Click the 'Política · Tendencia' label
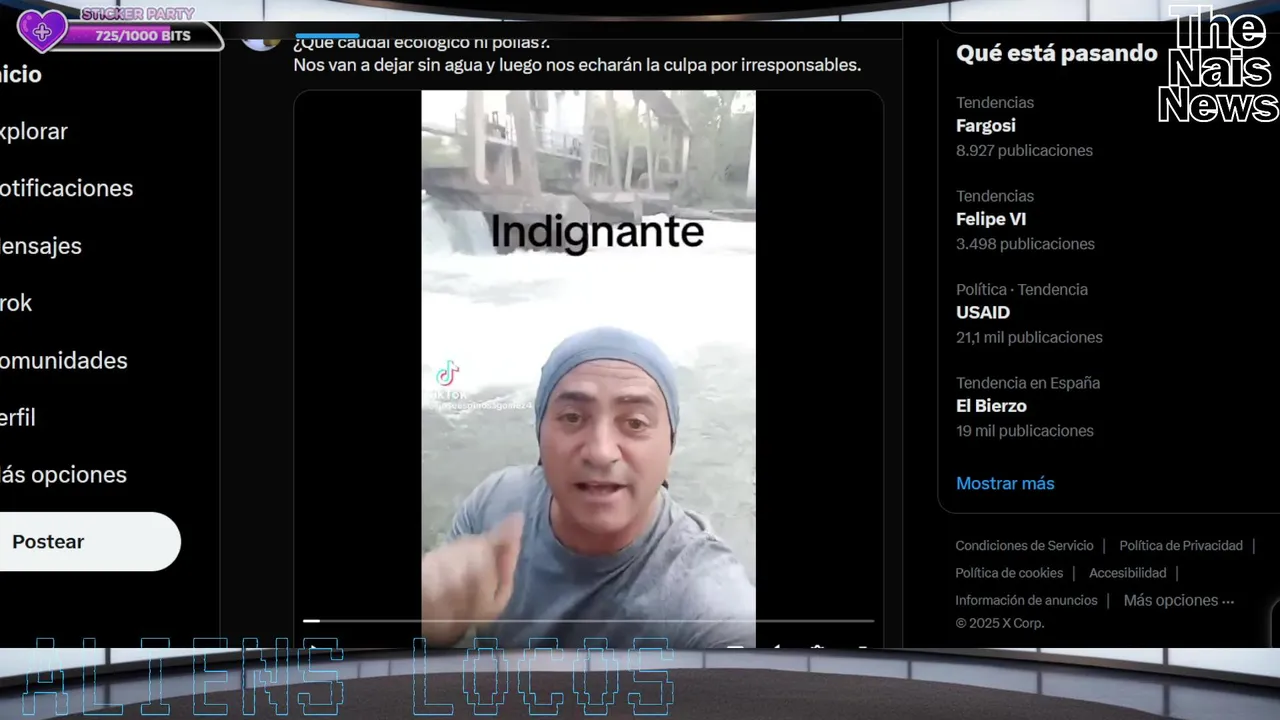Image resolution: width=1280 pixels, height=720 pixels. point(1021,290)
